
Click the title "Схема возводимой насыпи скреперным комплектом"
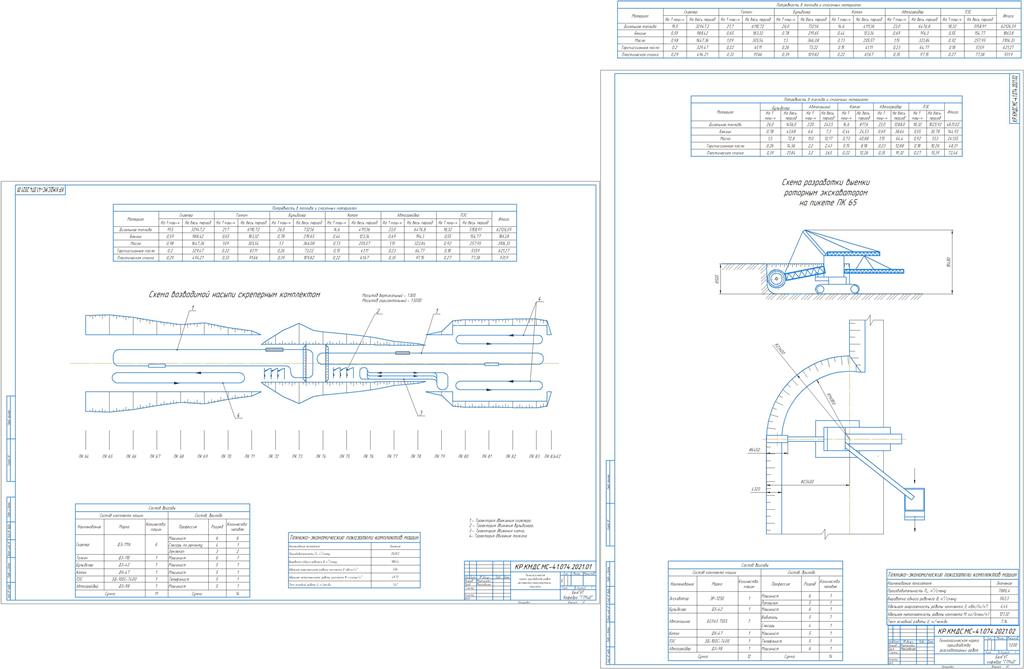pos(236,295)
